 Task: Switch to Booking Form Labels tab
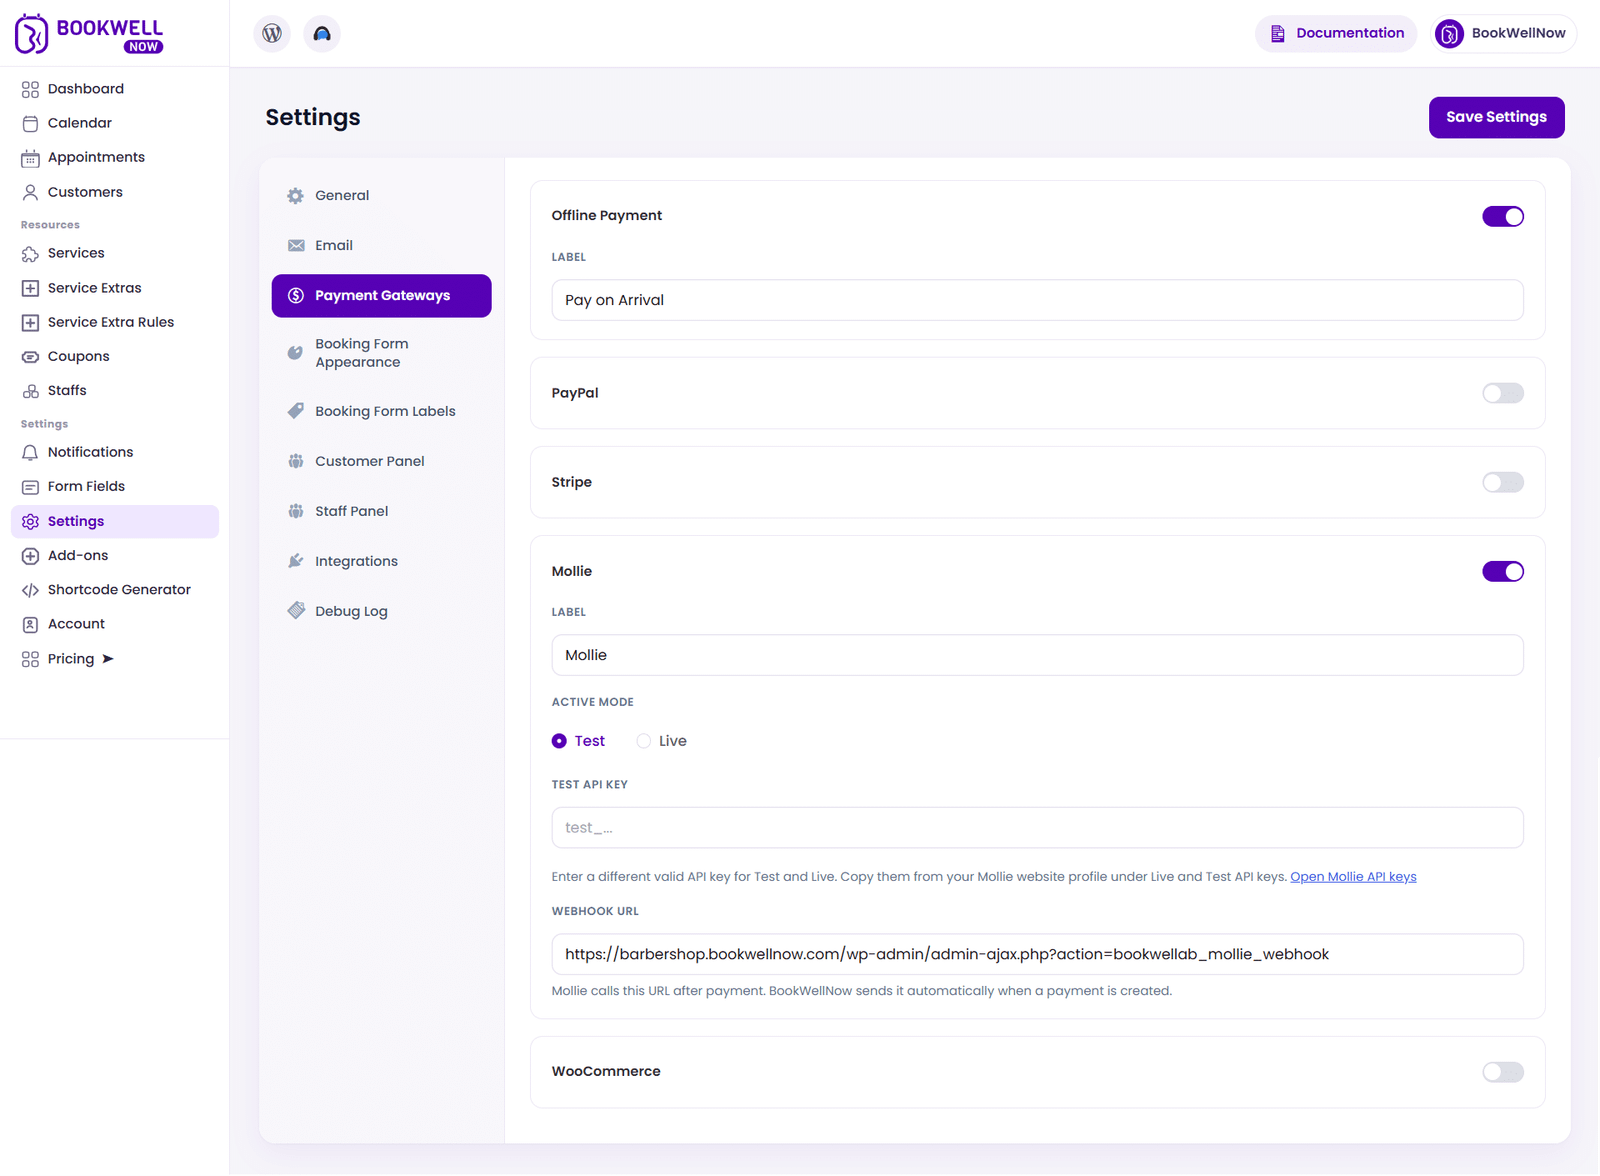pyautogui.click(x=381, y=411)
